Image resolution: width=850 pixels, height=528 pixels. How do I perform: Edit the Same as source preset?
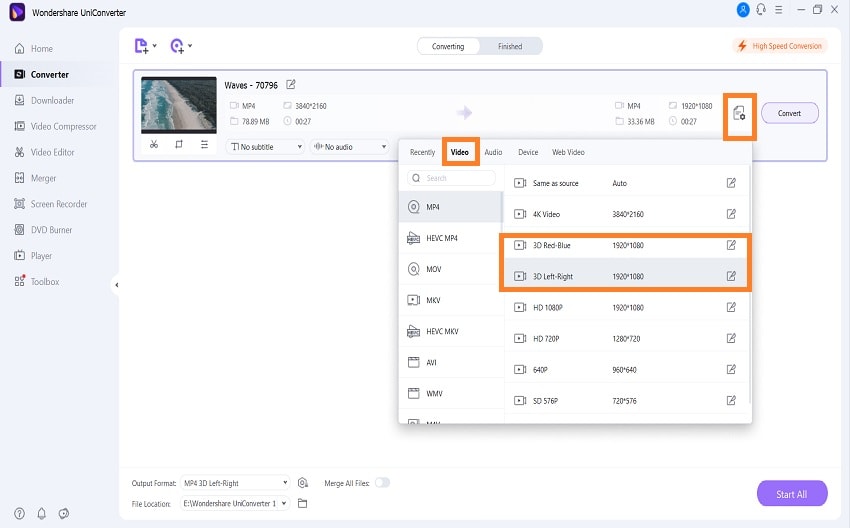[x=731, y=183]
